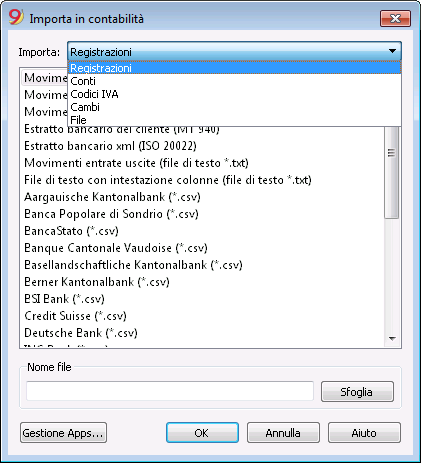421x463 pixels.
Task: Open file browser with Sfoglia button
Action: [357, 392]
